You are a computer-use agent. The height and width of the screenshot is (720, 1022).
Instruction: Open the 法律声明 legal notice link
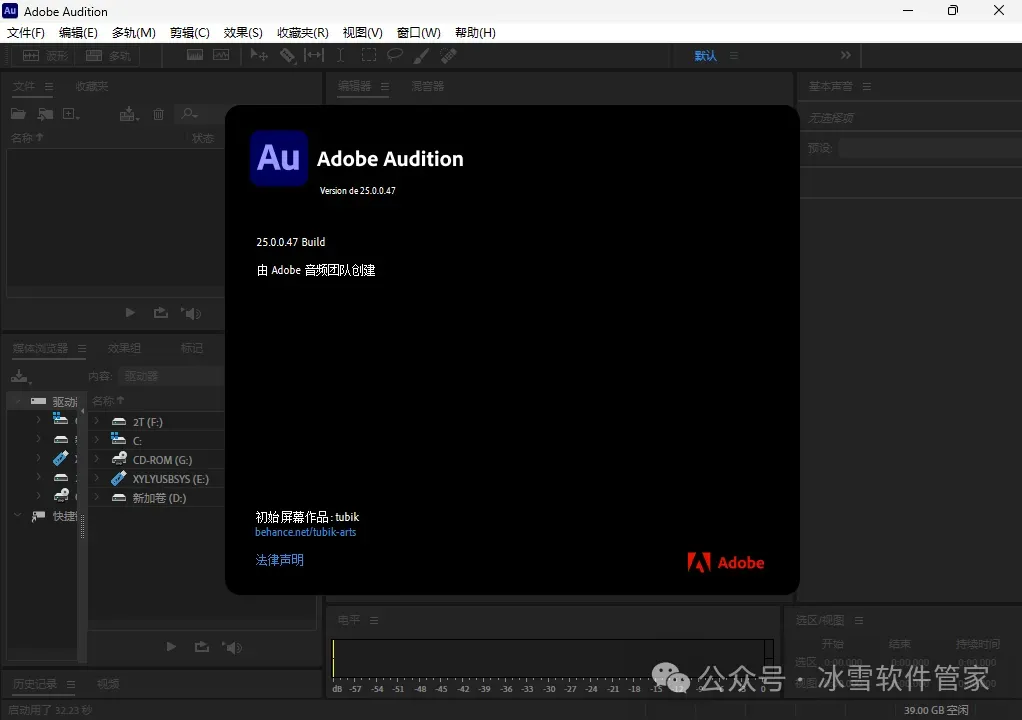click(280, 560)
